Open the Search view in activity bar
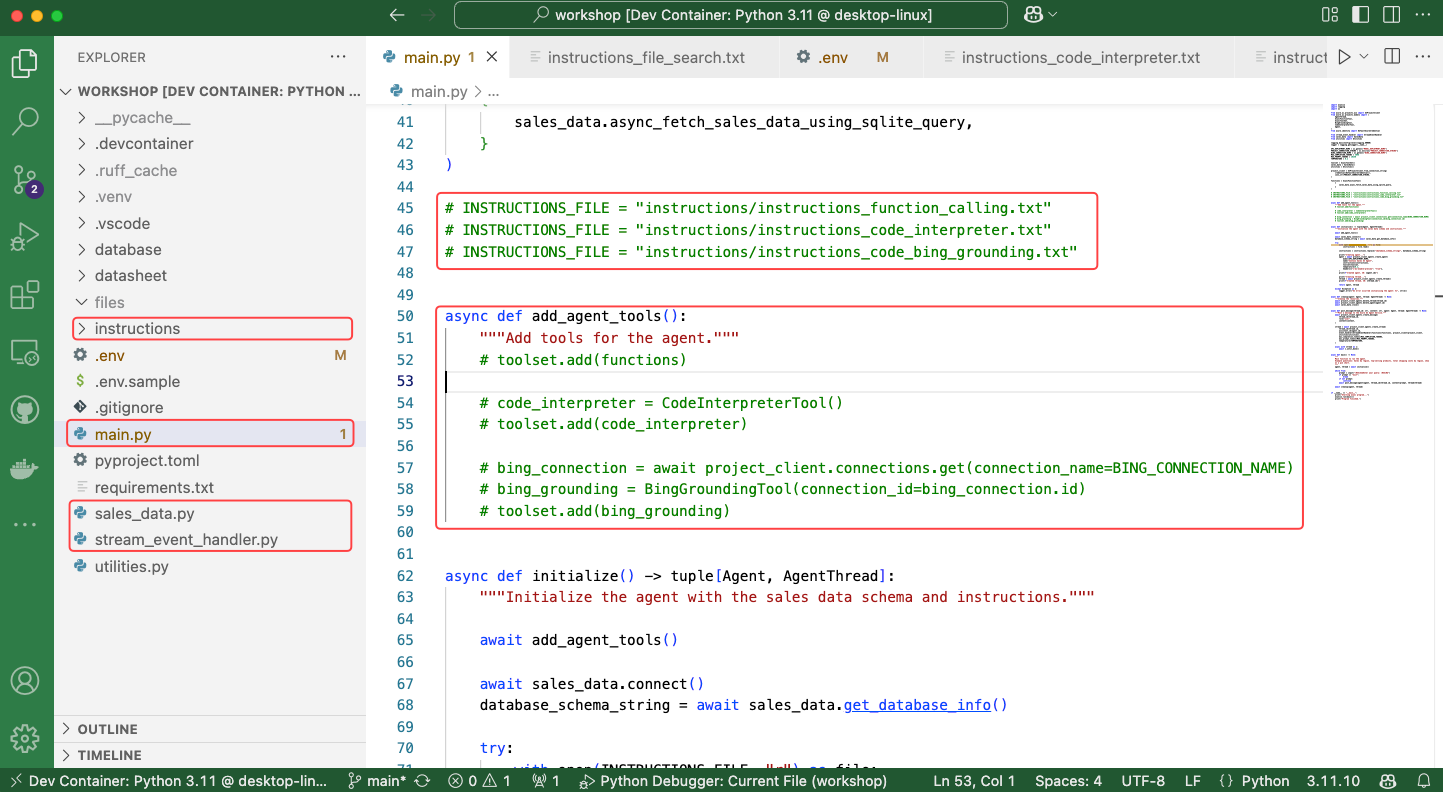The height and width of the screenshot is (792, 1443). click(x=25, y=121)
